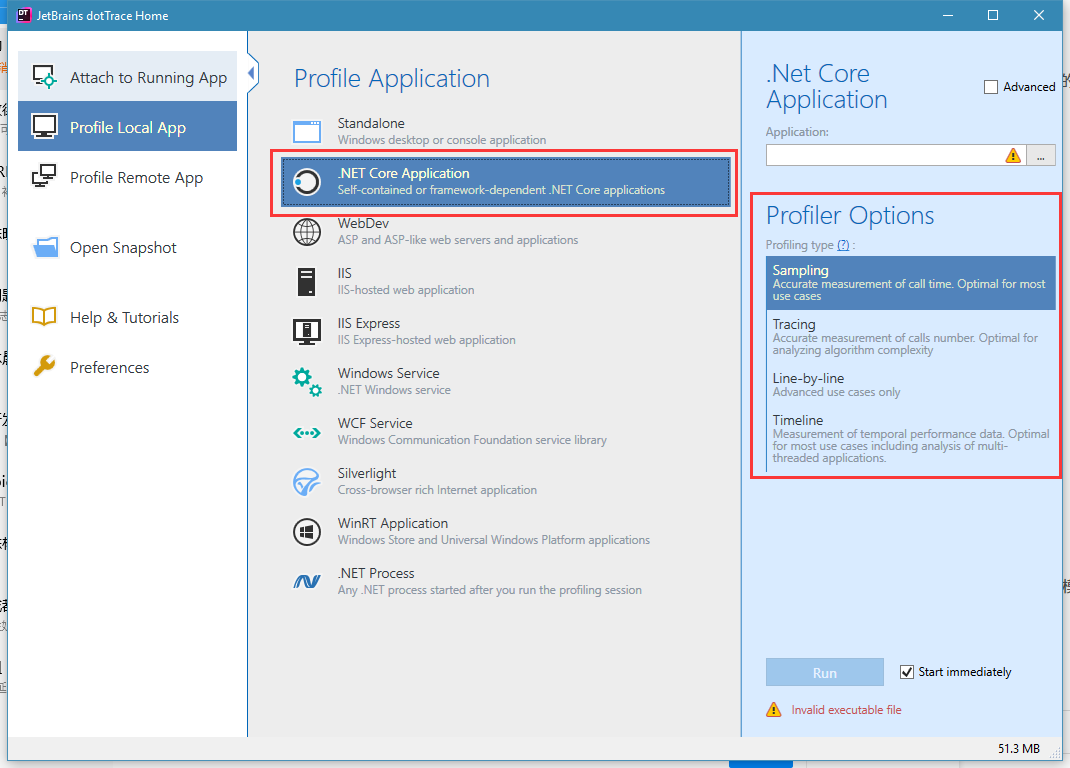Screen dimensions: 1070x768
Task: Open Attach to Running App section
Action: [128, 76]
